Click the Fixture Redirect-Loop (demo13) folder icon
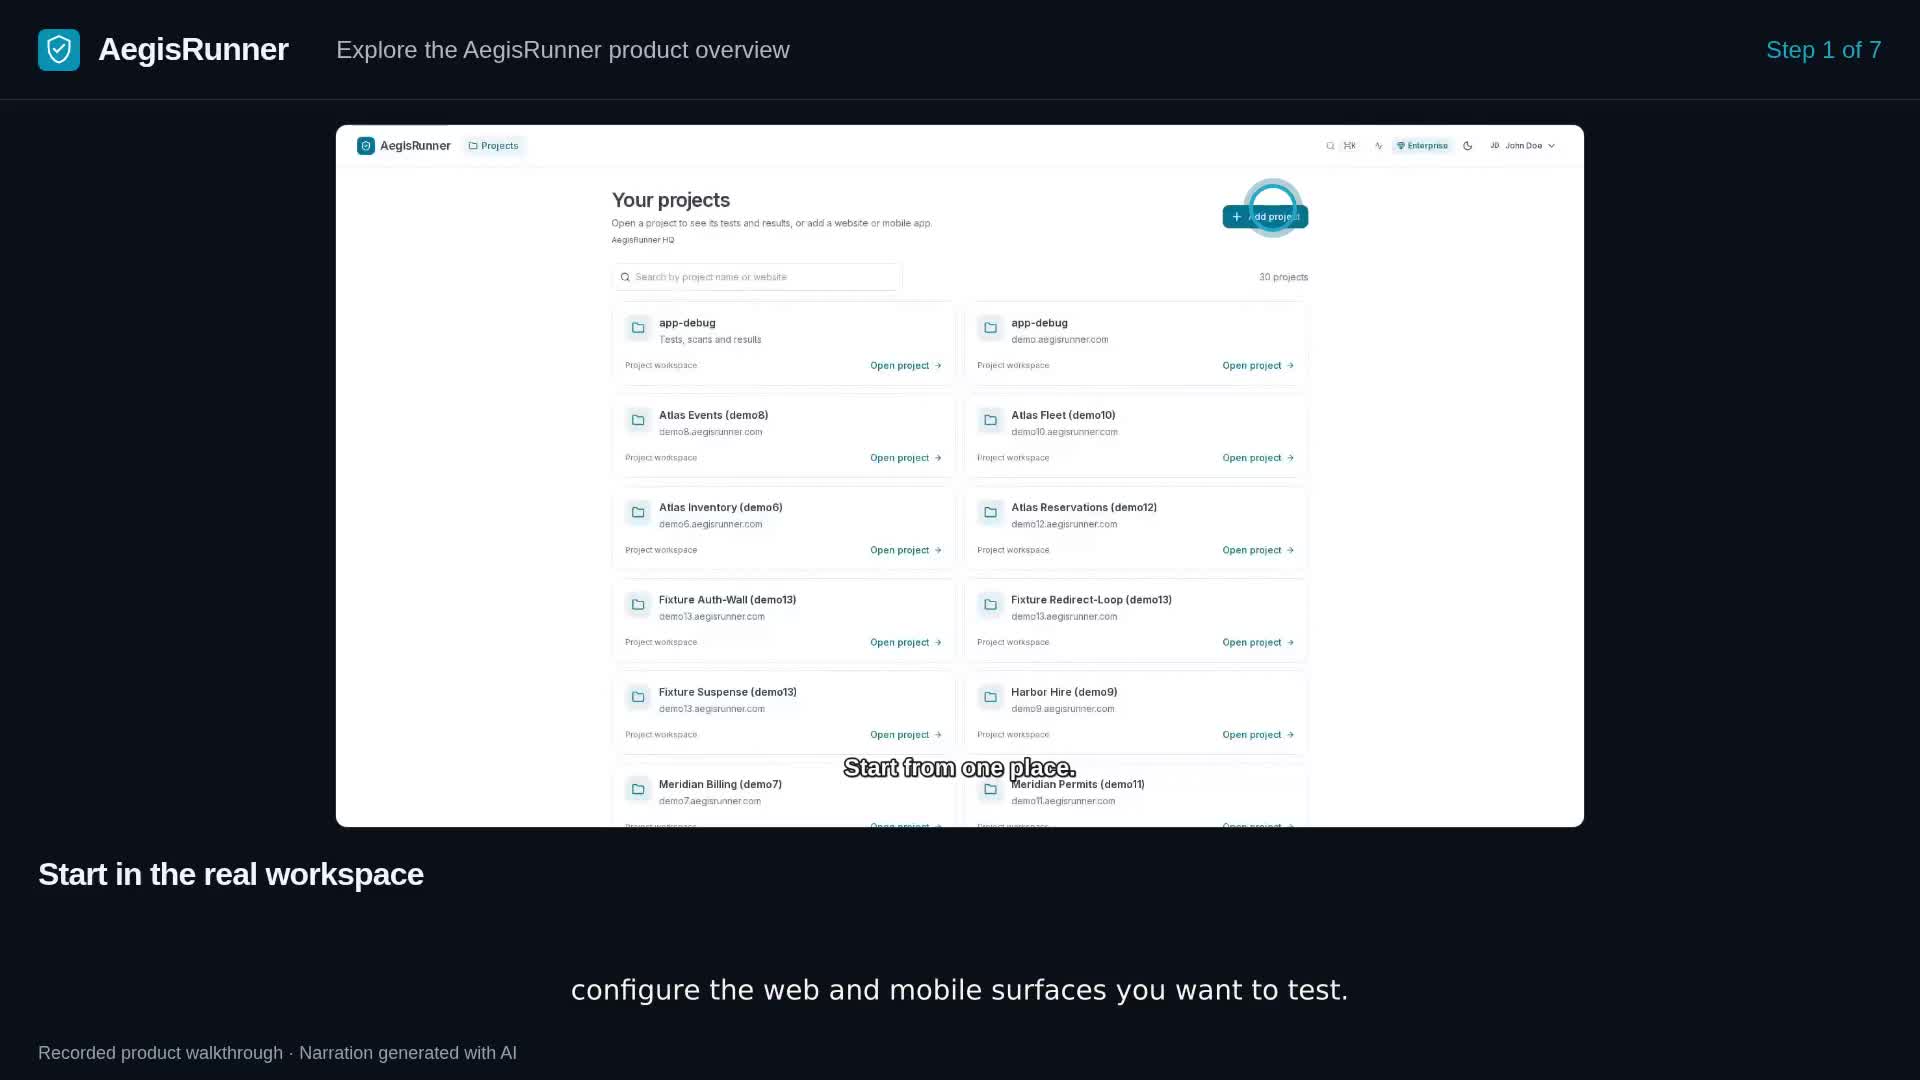Viewport: 1920px width, 1080px height. pos(990,605)
